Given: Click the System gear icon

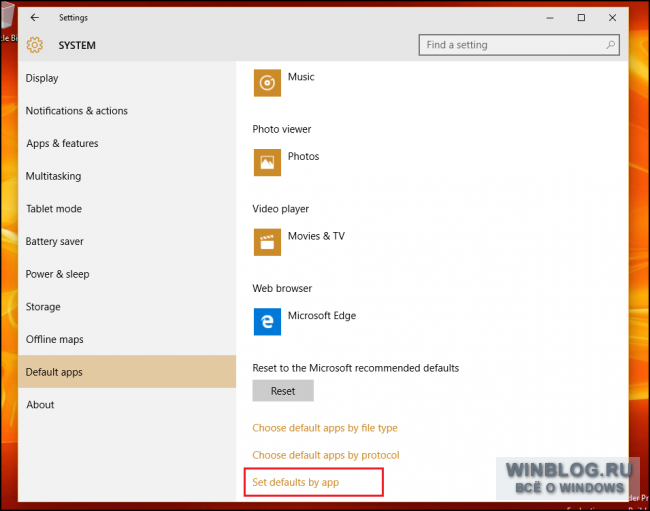Looking at the screenshot, I should (35, 45).
